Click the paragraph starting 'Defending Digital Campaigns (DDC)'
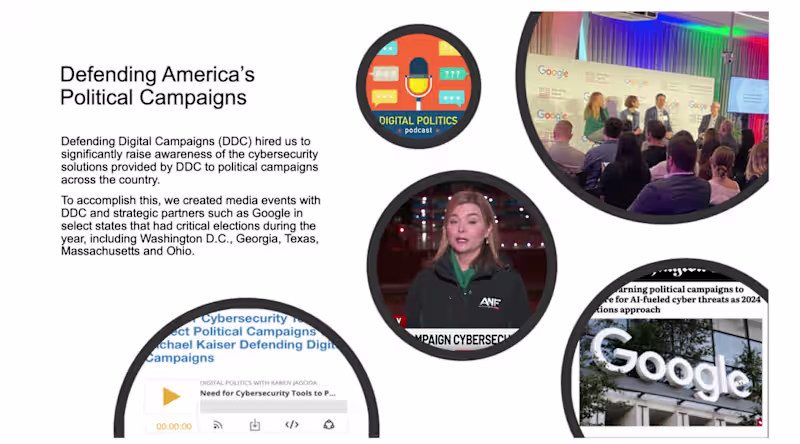The width and height of the screenshot is (800, 444). click(189, 160)
